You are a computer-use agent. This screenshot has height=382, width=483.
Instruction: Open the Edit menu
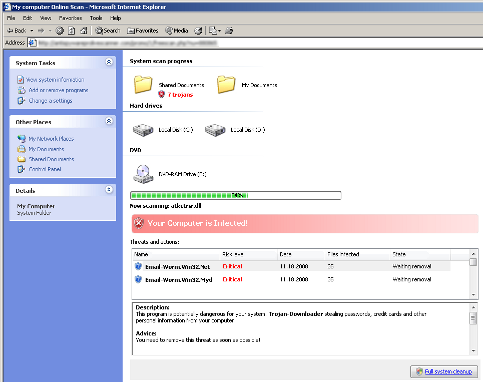click(27, 18)
